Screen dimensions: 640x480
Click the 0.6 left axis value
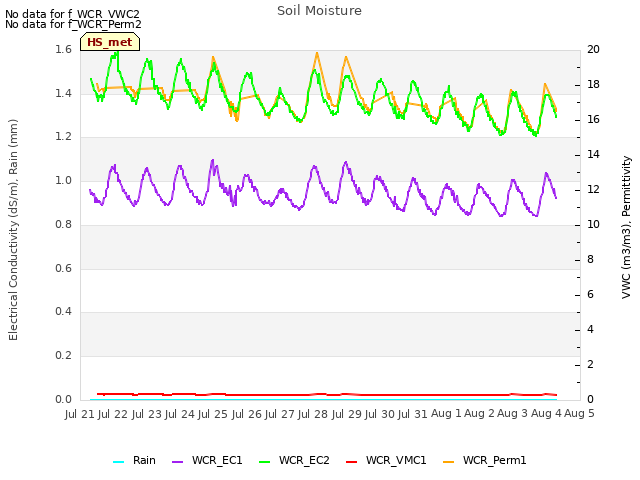pyautogui.click(x=63, y=269)
